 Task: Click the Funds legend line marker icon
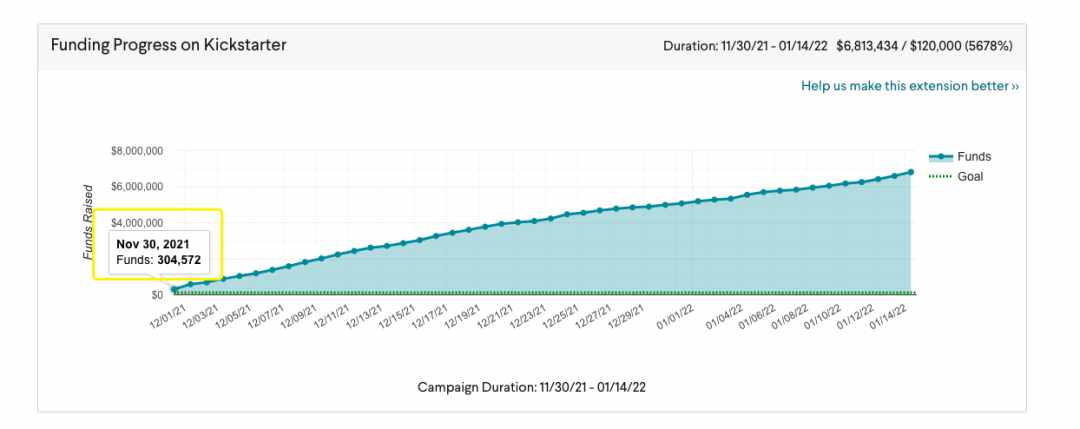(x=940, y=157)
